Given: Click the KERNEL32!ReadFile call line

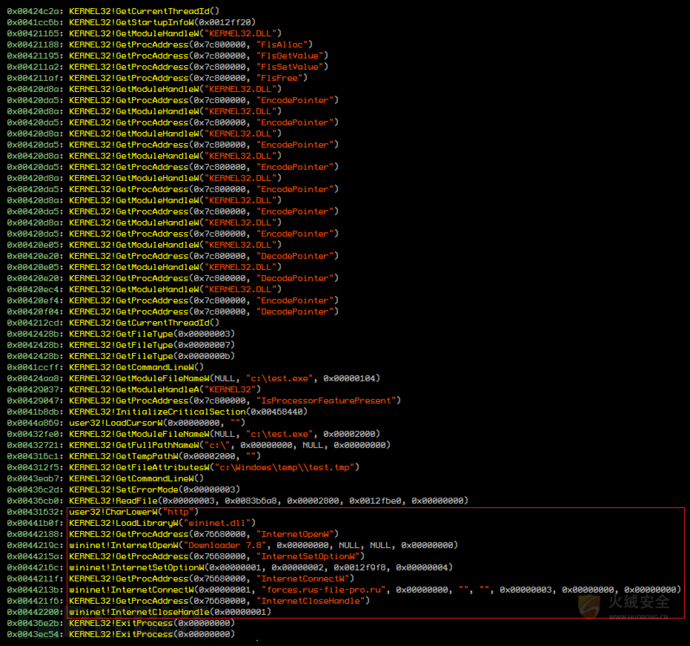Looking at the screenshot, I should (237, 501).
